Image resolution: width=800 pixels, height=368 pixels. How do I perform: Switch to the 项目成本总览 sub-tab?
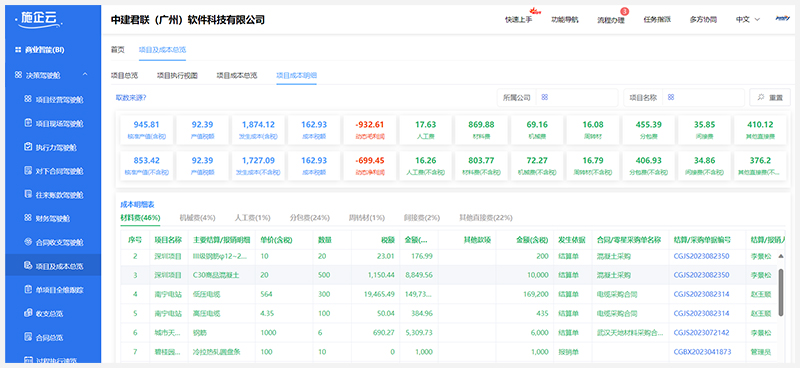click(x=237, y=76)
